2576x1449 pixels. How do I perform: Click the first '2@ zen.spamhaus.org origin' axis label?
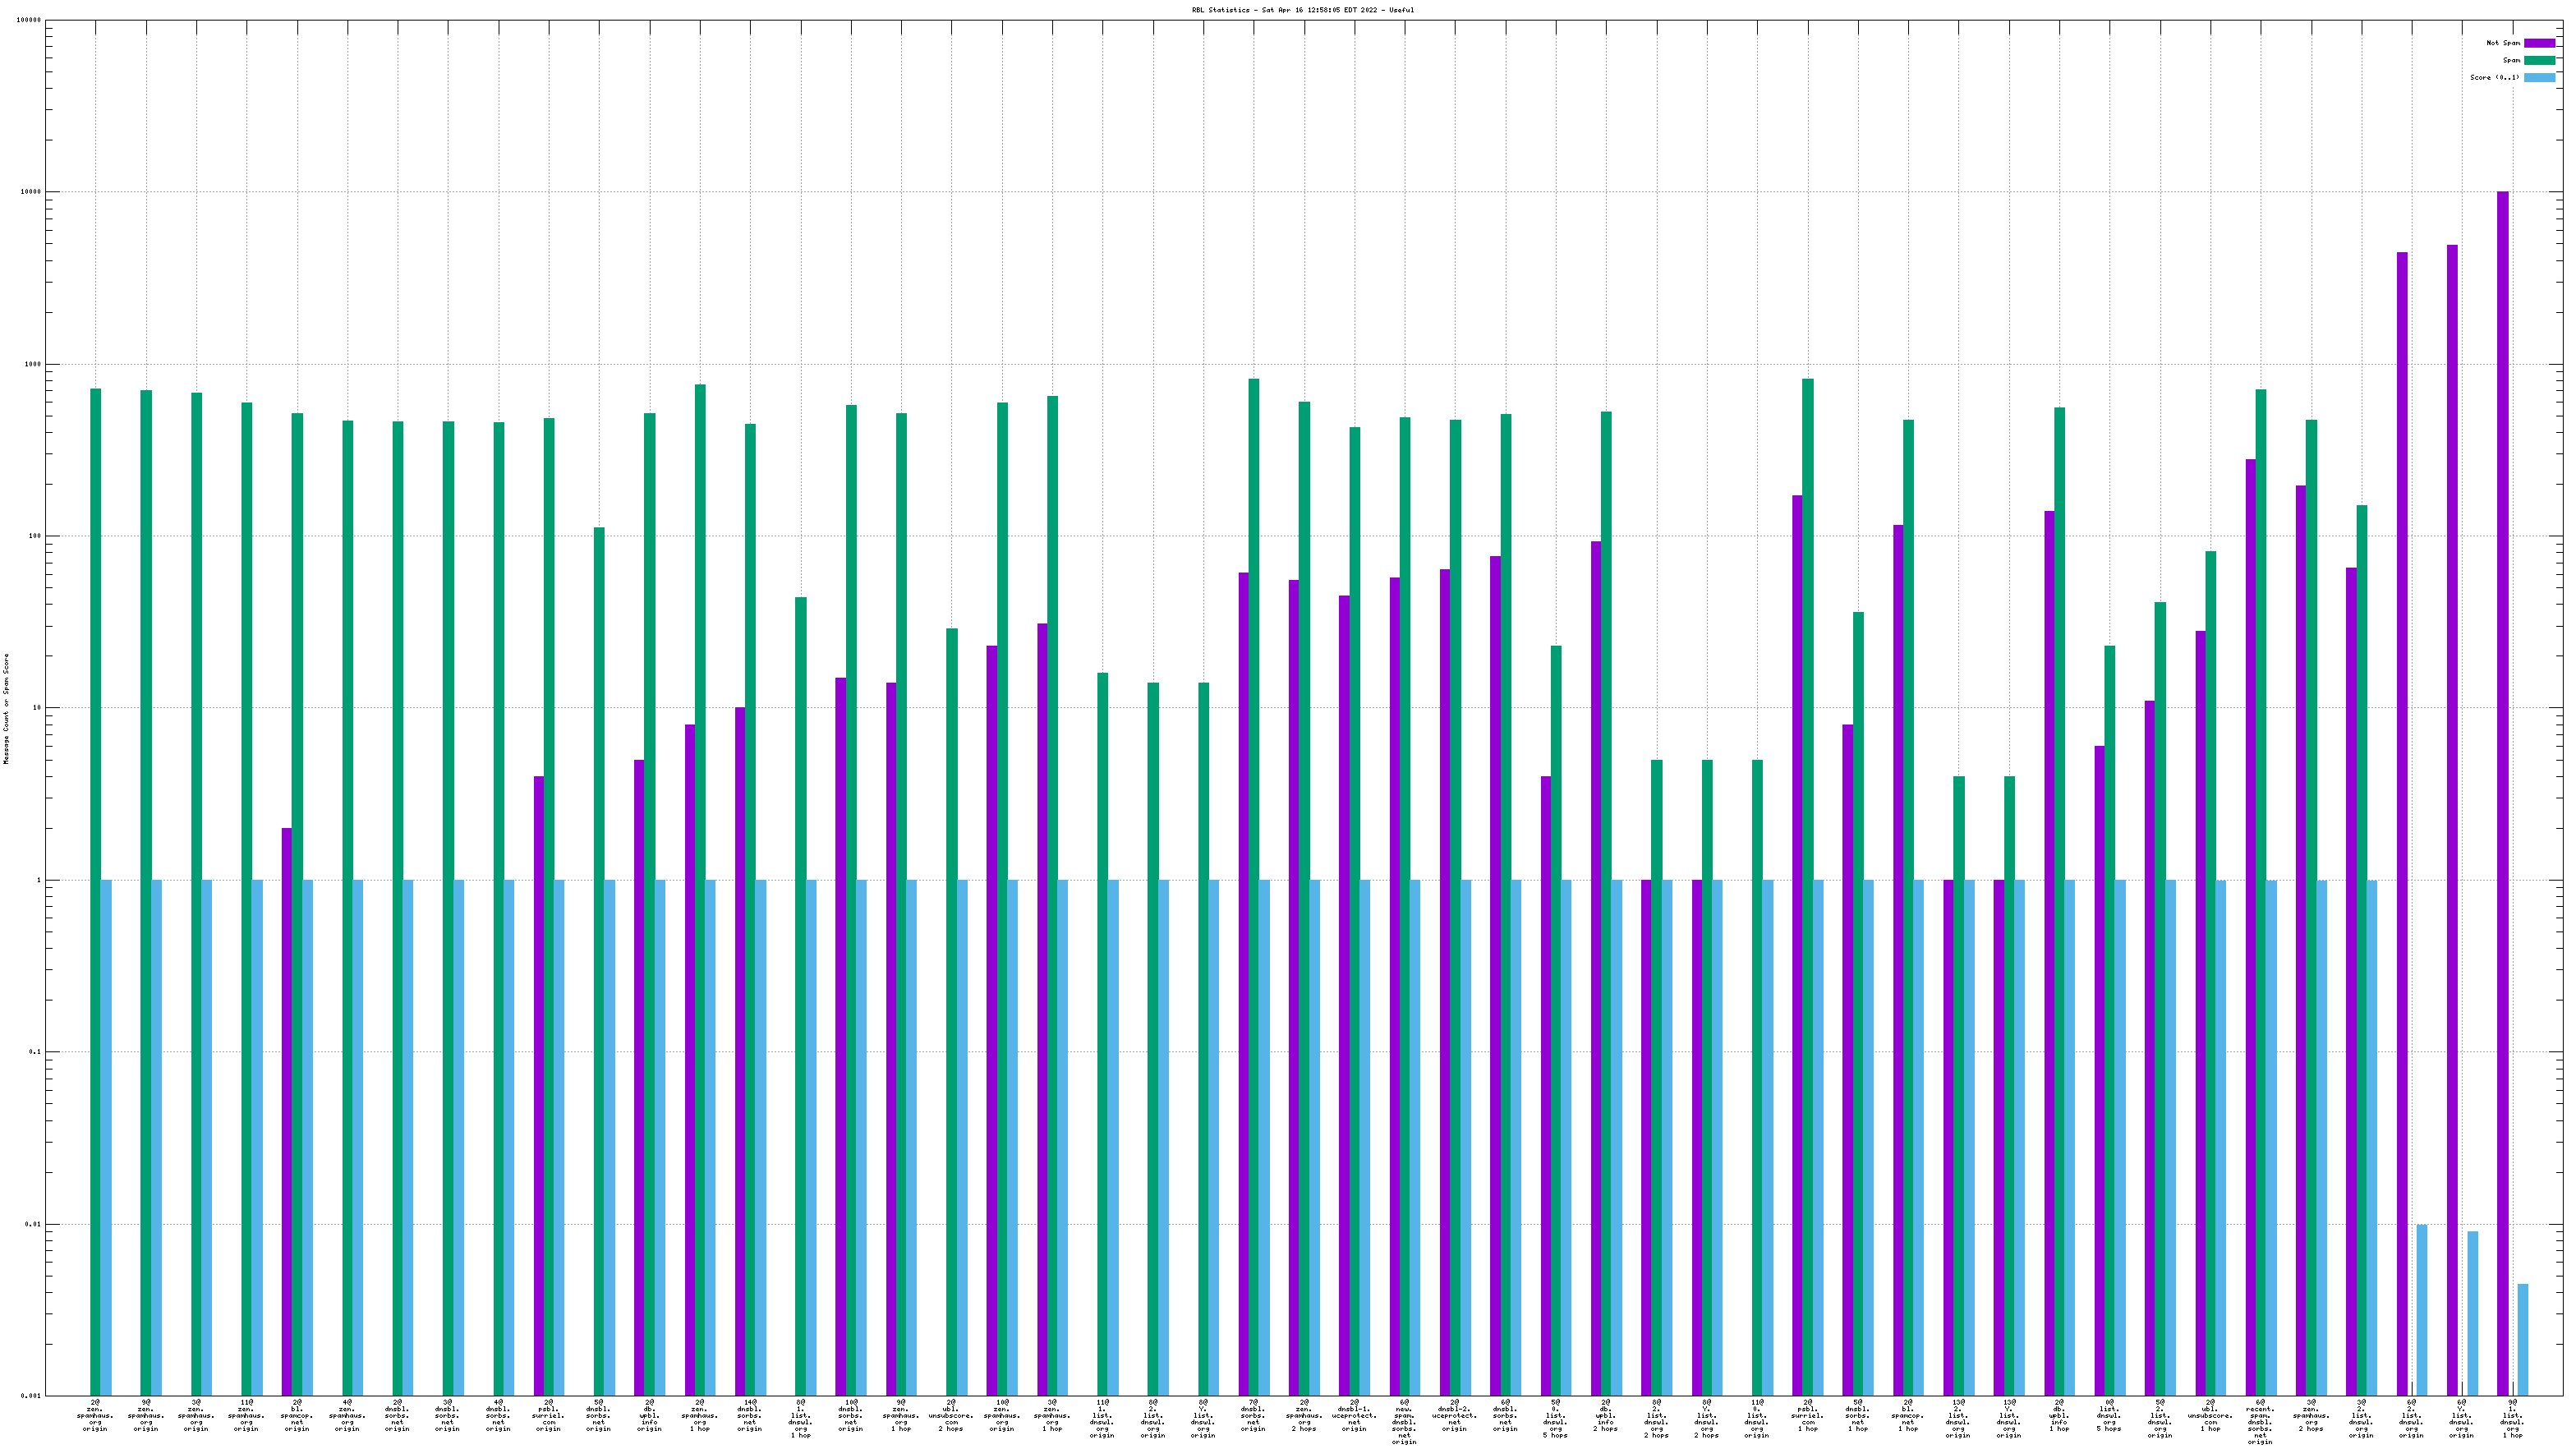point(96,1415)
